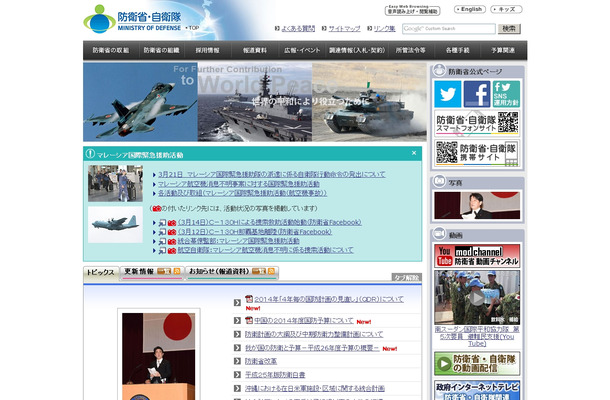Click the タブ解除 button

pos(407,277)
